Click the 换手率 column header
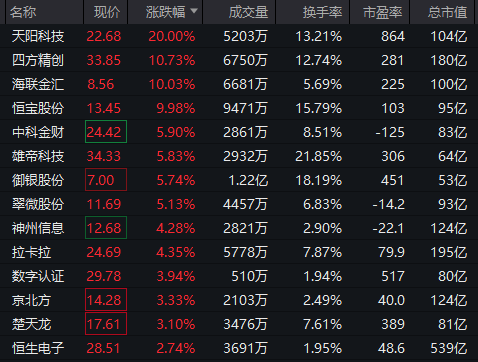The image size is (478, 362). [x=322, y=12]
